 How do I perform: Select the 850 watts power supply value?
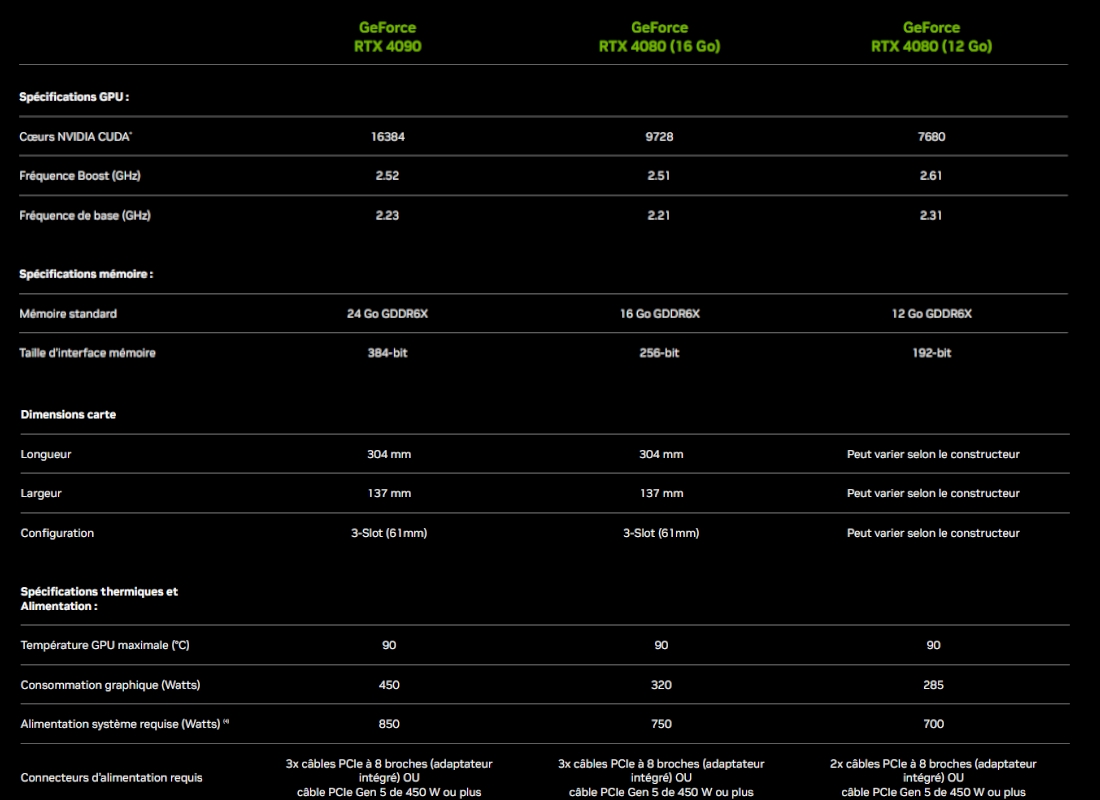389,724
